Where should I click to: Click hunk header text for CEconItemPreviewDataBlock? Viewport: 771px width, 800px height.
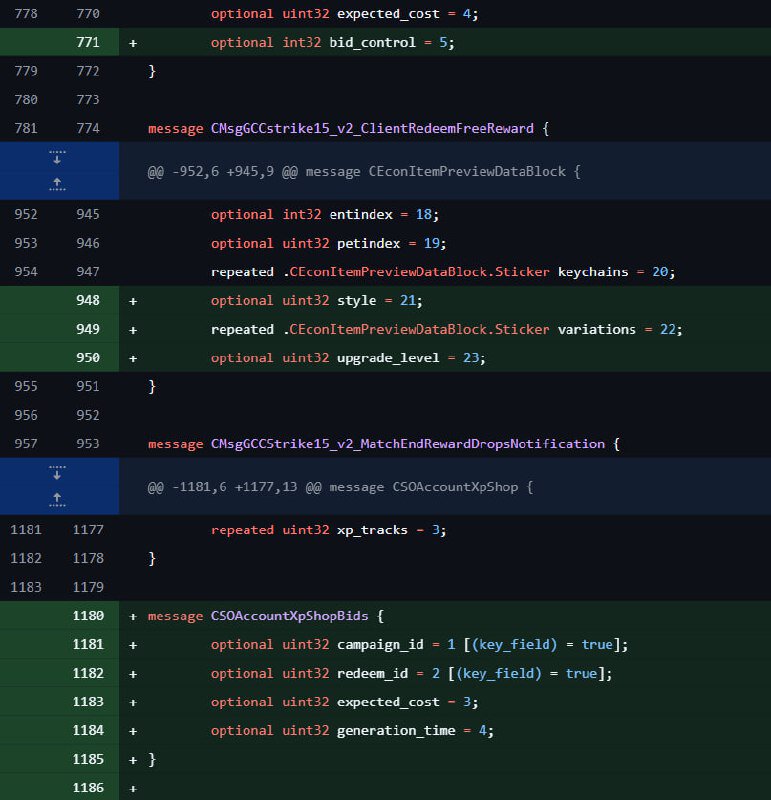pos(363,171)
